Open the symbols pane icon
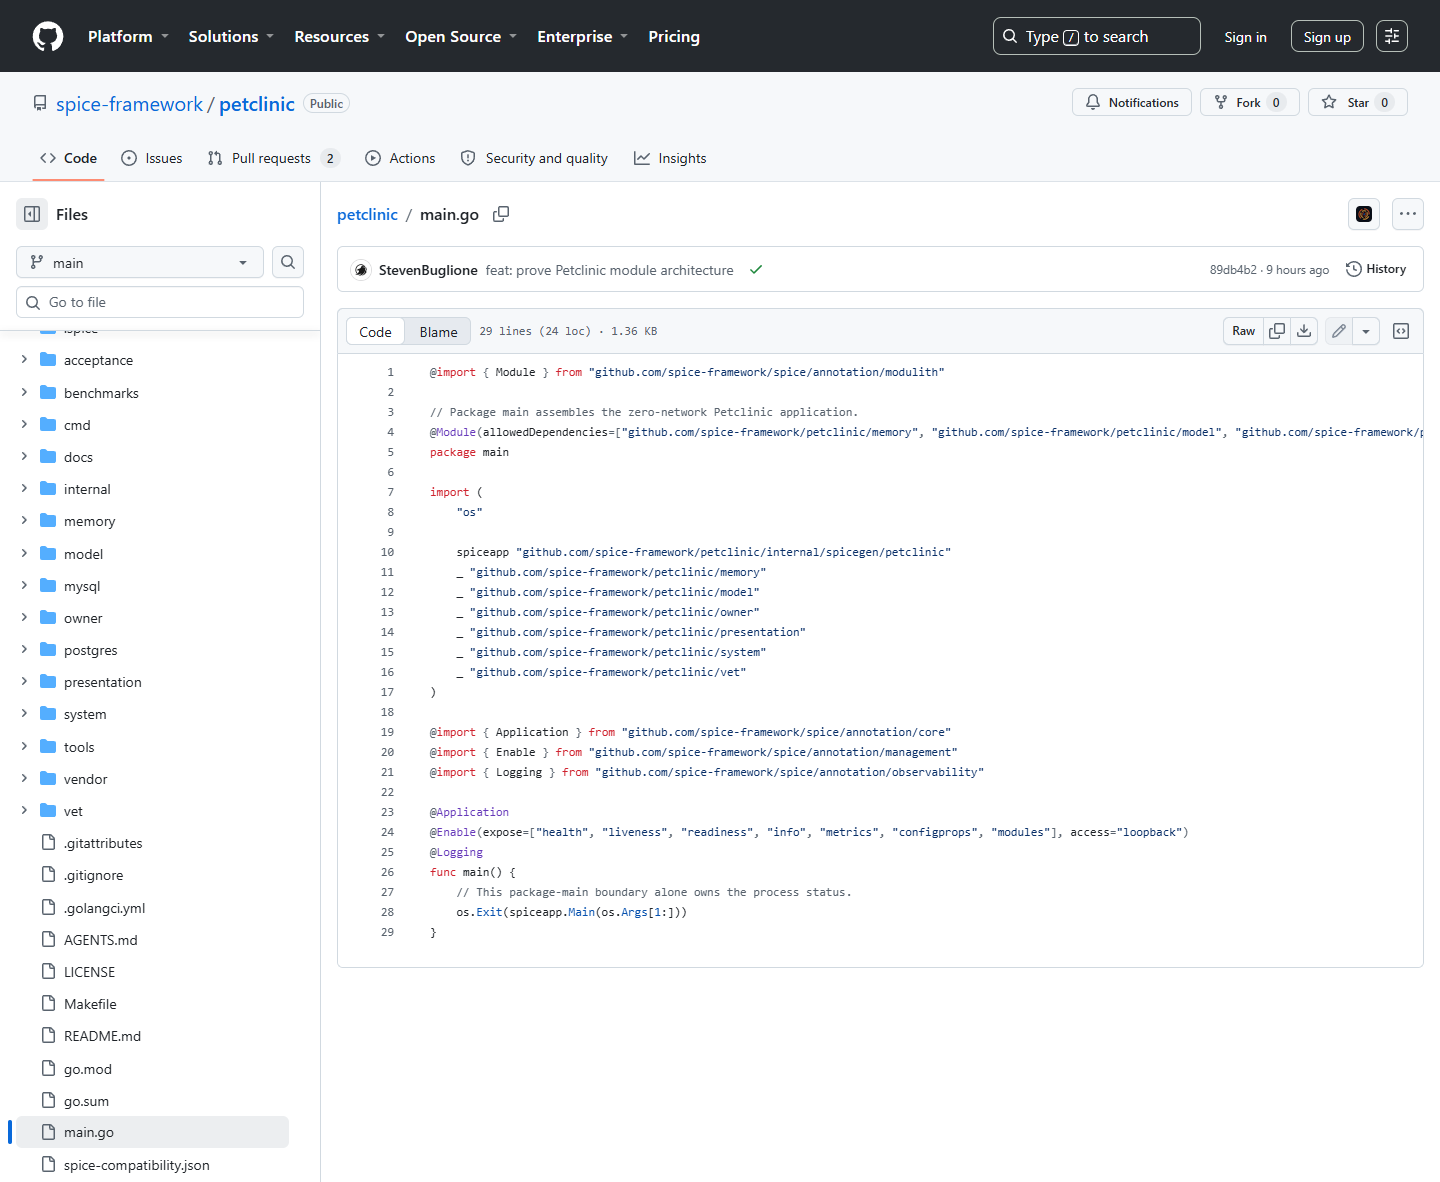Screen dimensions: 1440x1182 click(x=1401, y=331)
